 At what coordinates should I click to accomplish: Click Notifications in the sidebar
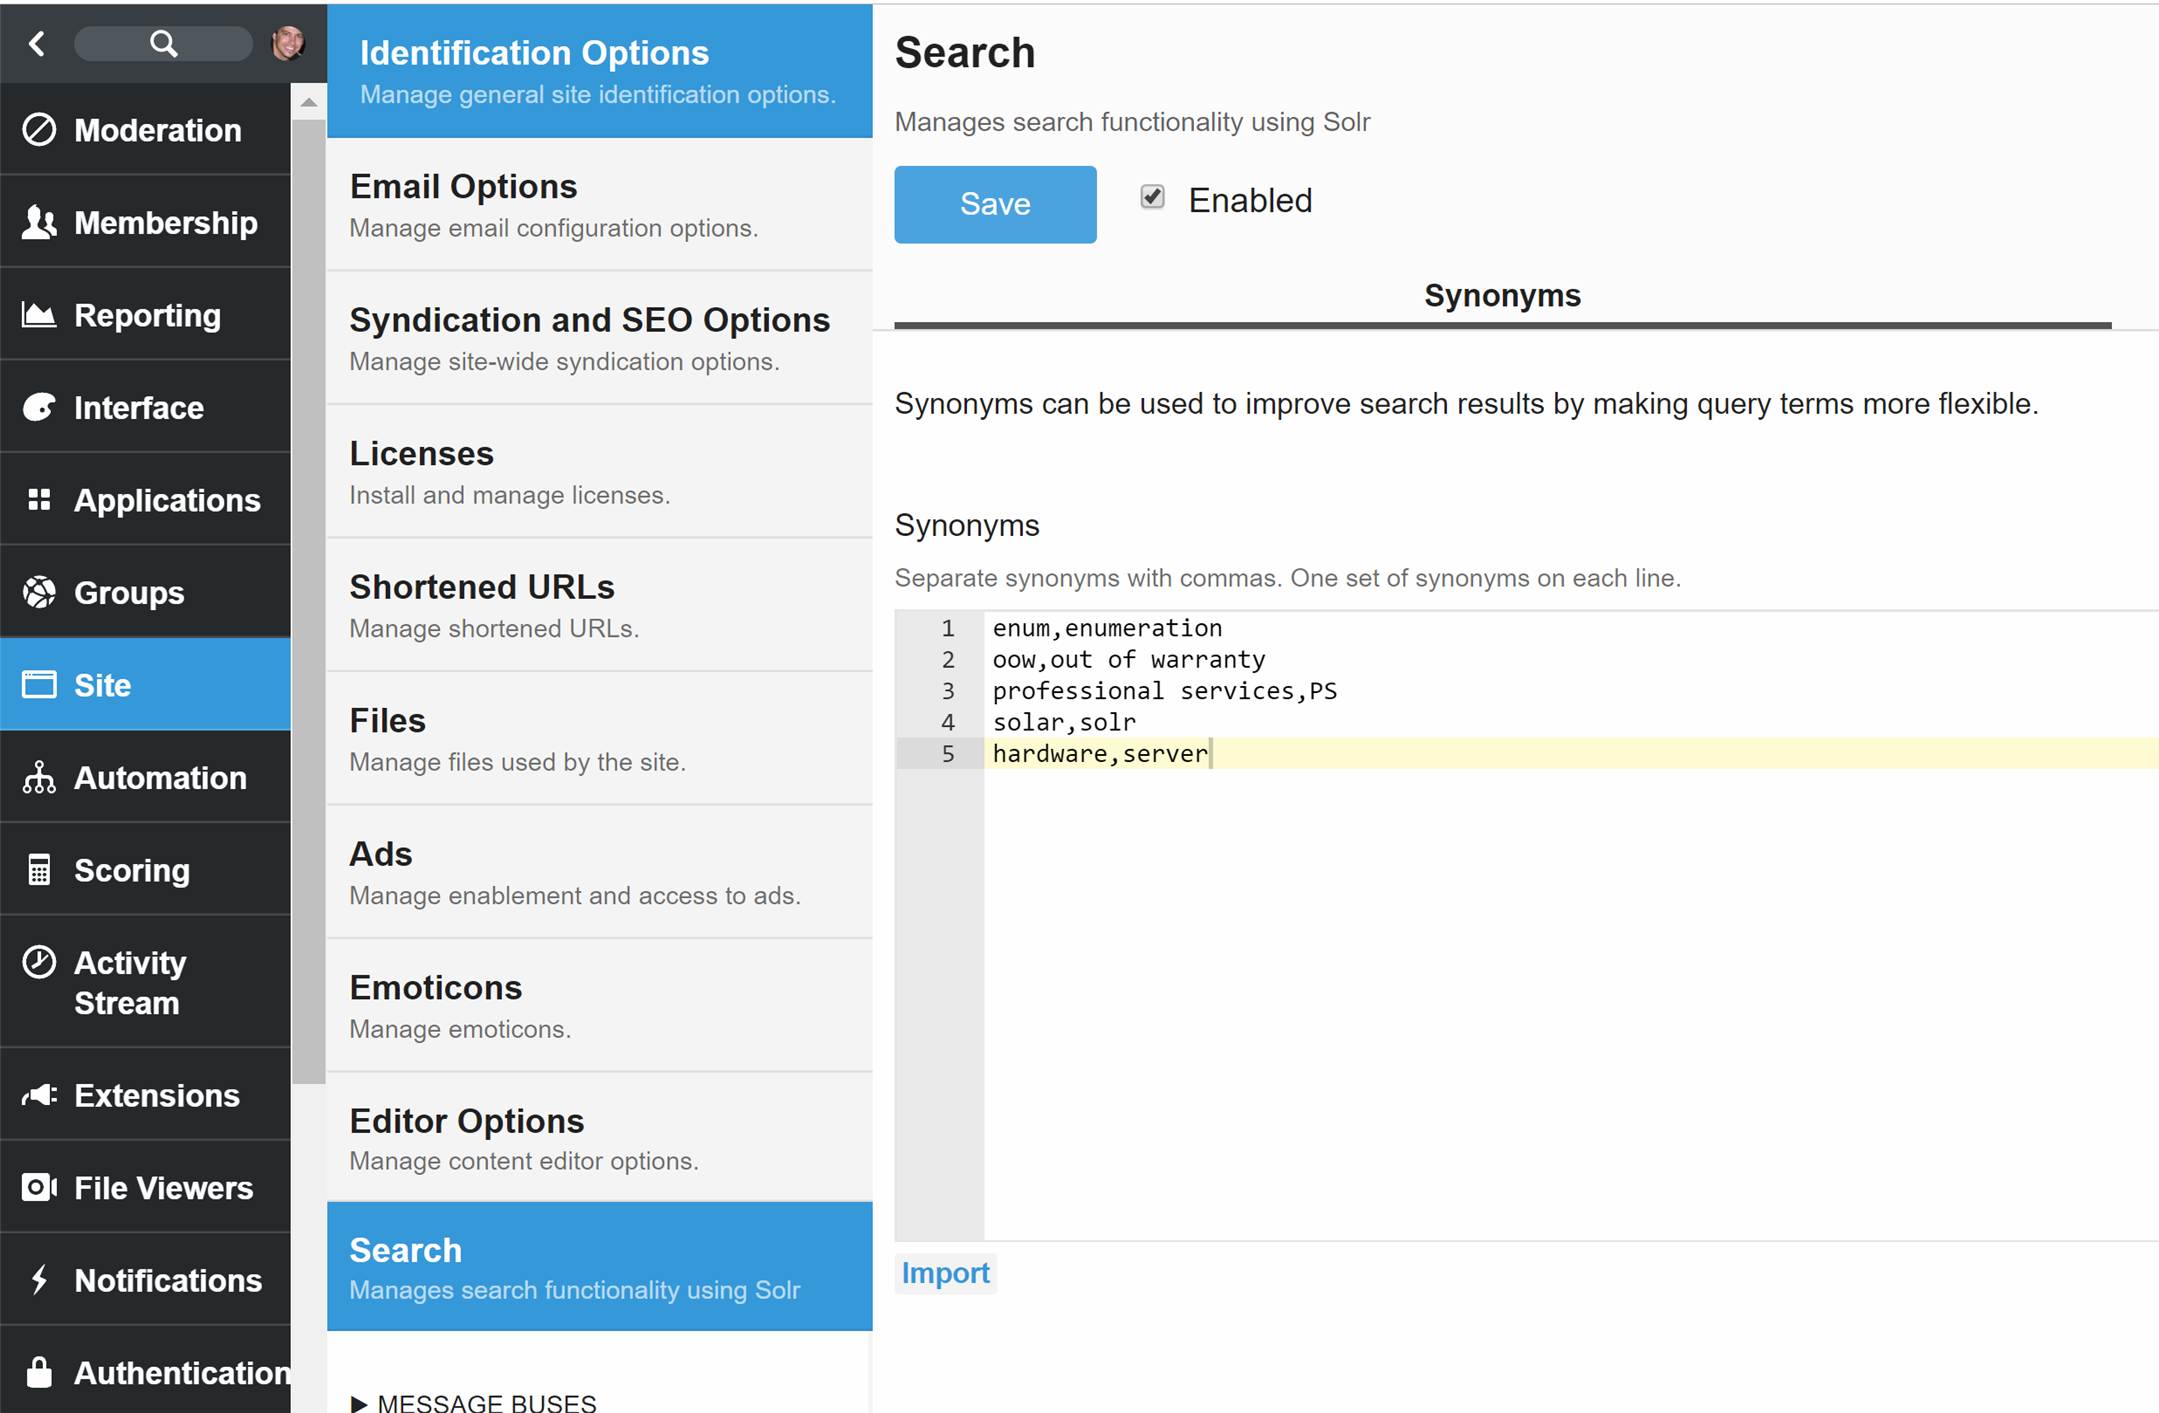click(x=146, y=1280)
